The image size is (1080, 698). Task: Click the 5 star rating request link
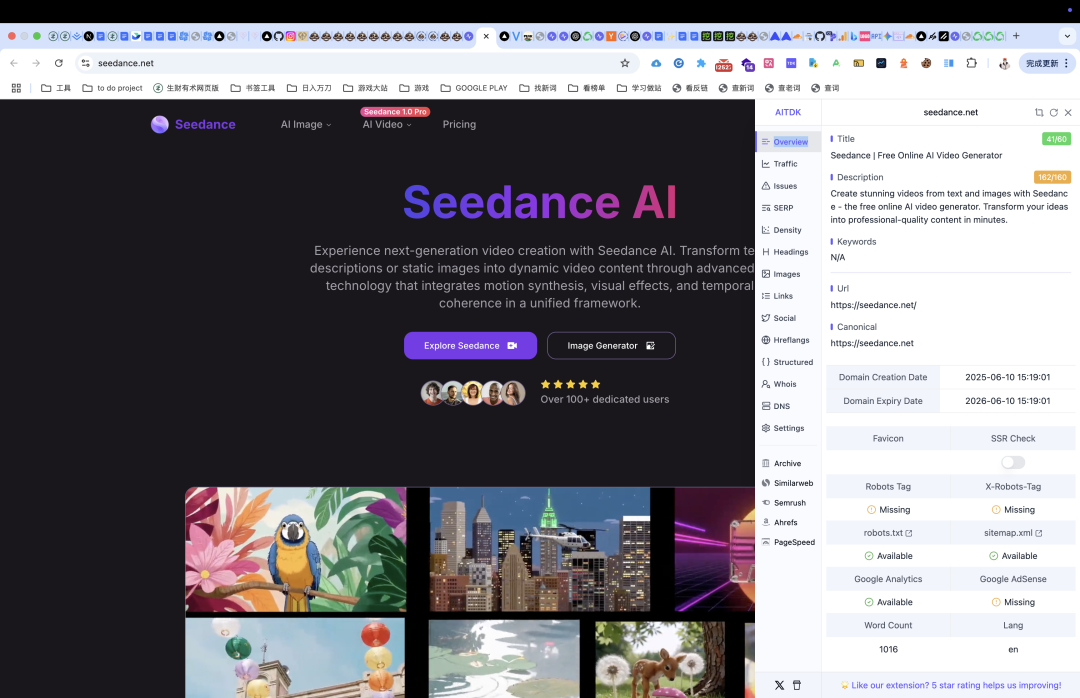tap(951, 686)
